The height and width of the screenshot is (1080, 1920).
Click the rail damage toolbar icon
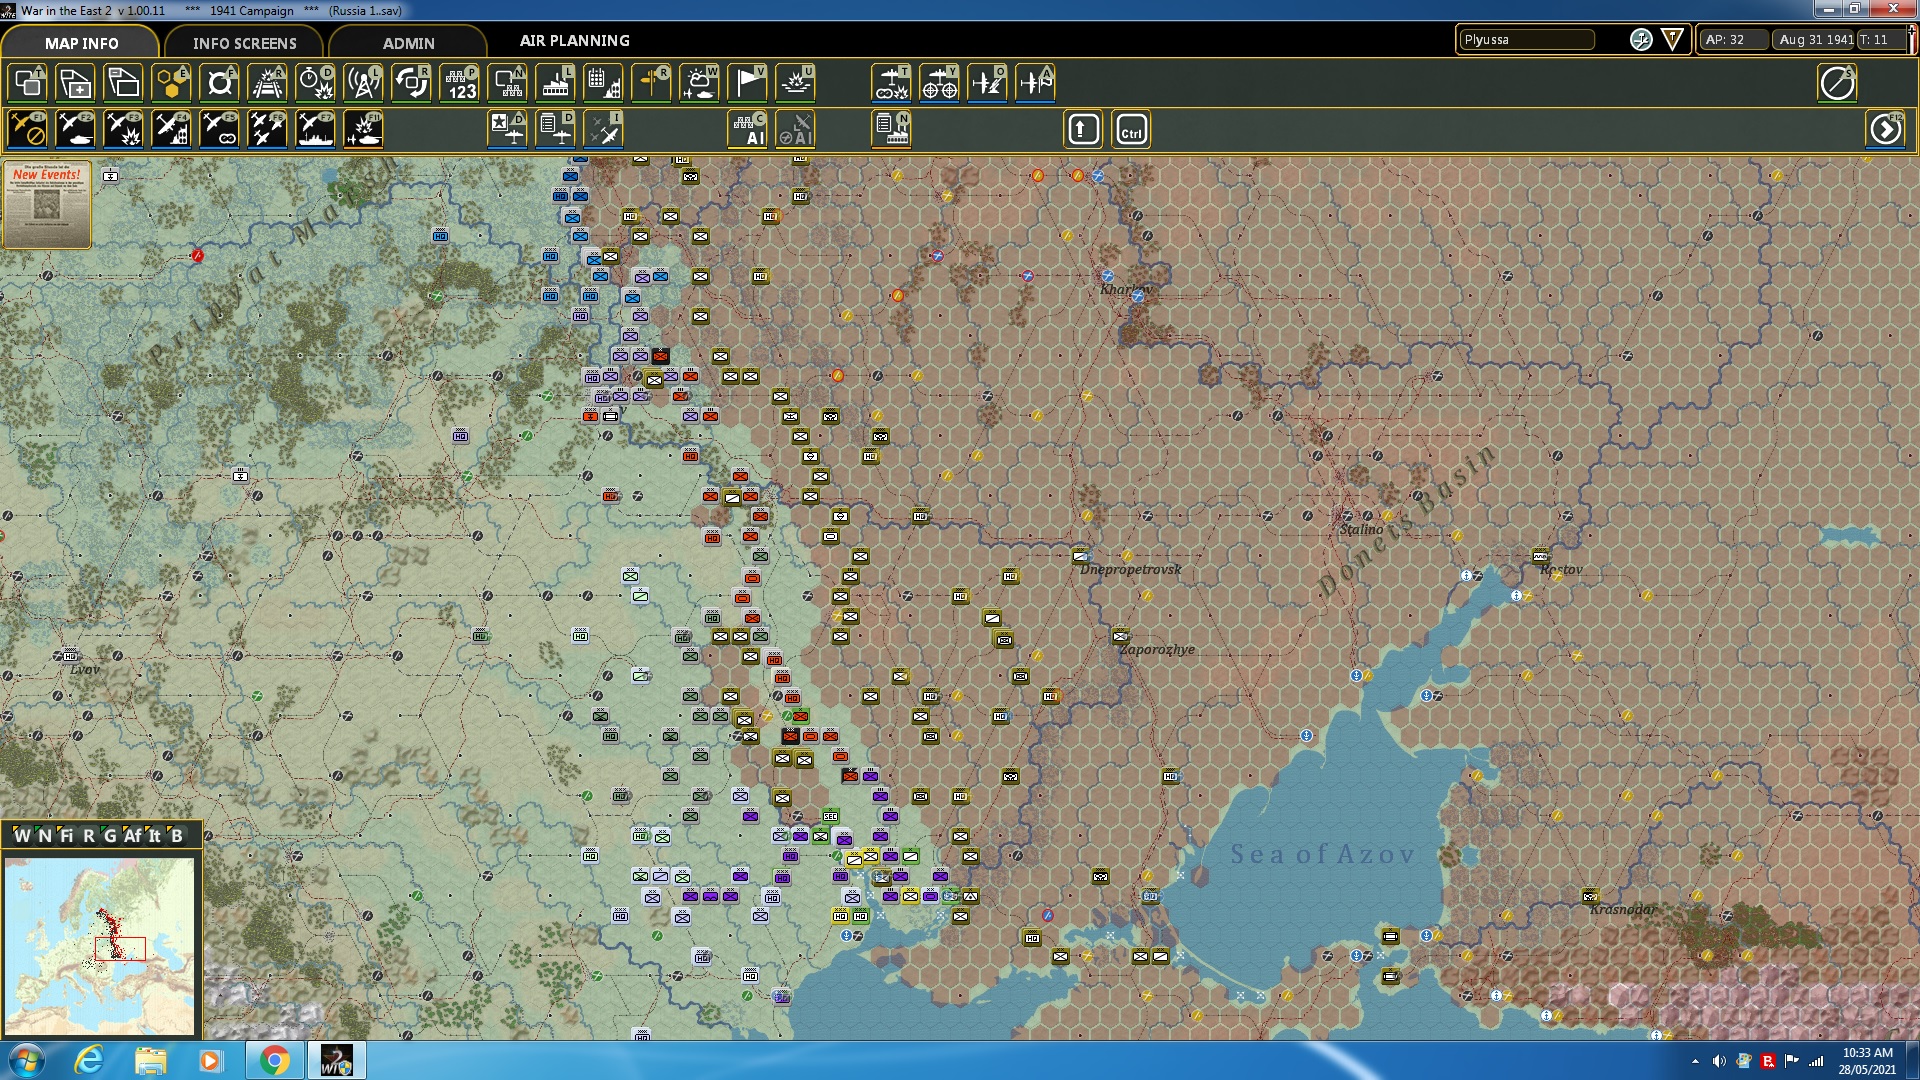pyautogui.click(x=268, y=83)
